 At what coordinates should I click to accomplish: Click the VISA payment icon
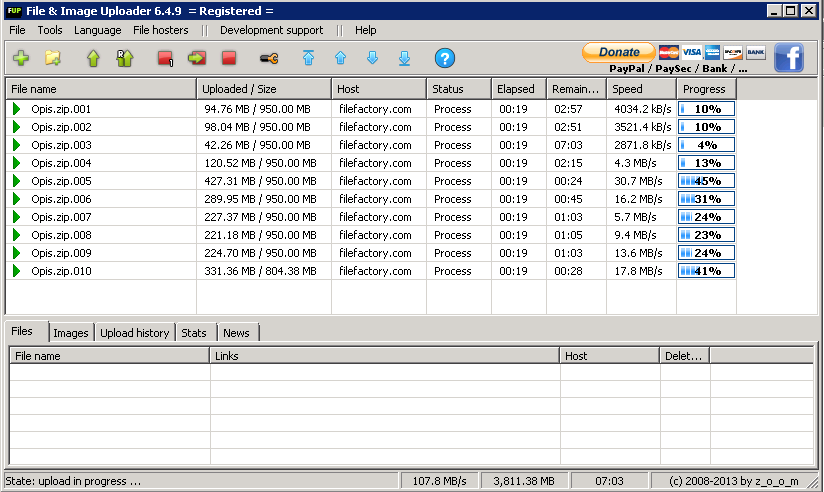coord(692,52)
